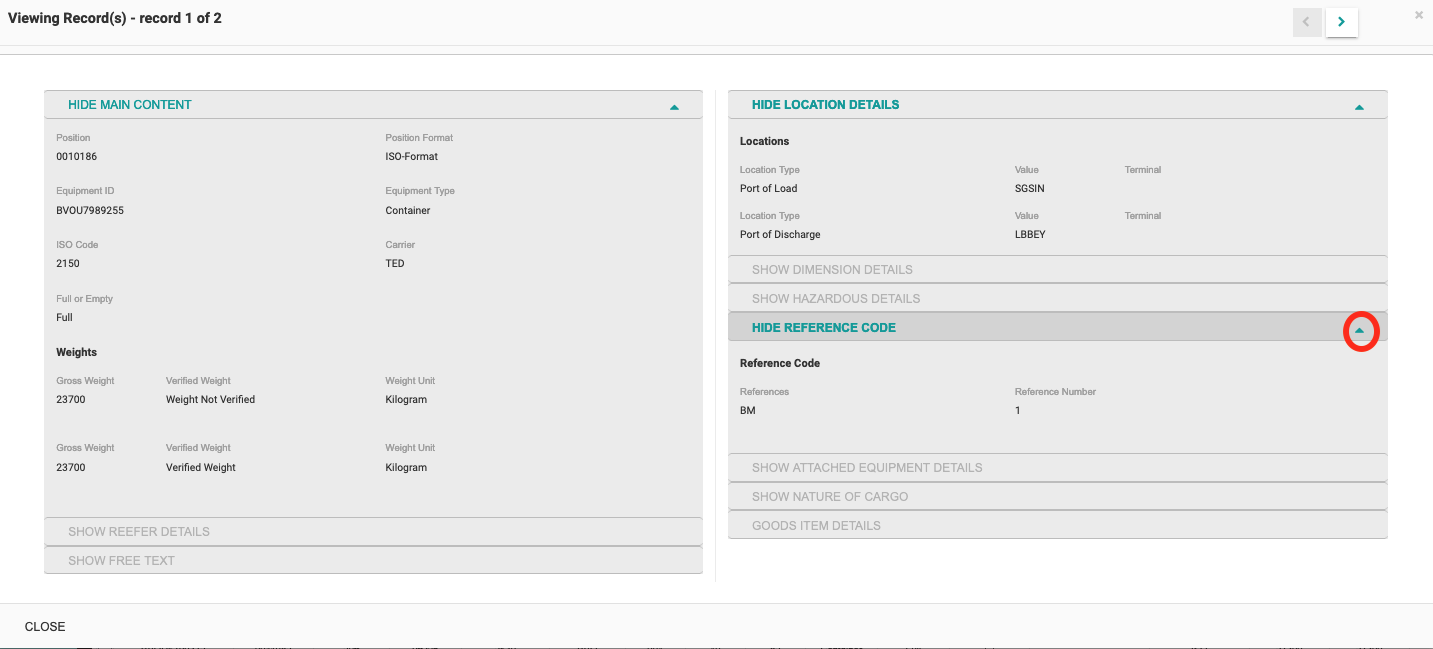Click the Port of Discharge value LBBEY
1433x649 pixels.
tap(1030, 235)
